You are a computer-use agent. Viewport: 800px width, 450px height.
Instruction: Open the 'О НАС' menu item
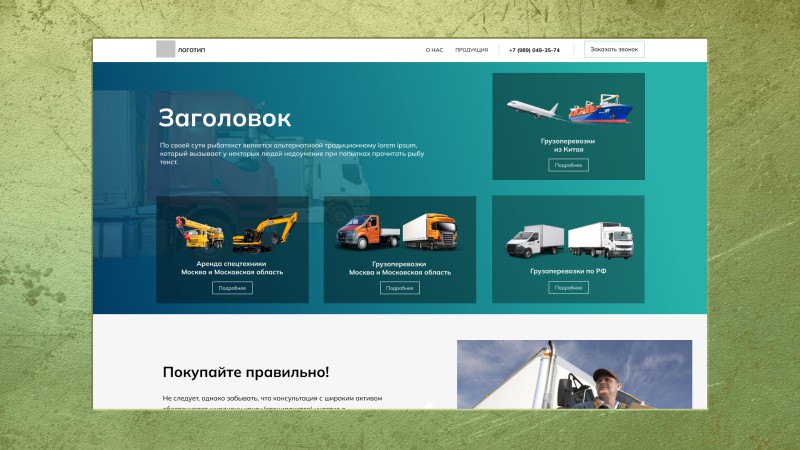click(434, 50)
